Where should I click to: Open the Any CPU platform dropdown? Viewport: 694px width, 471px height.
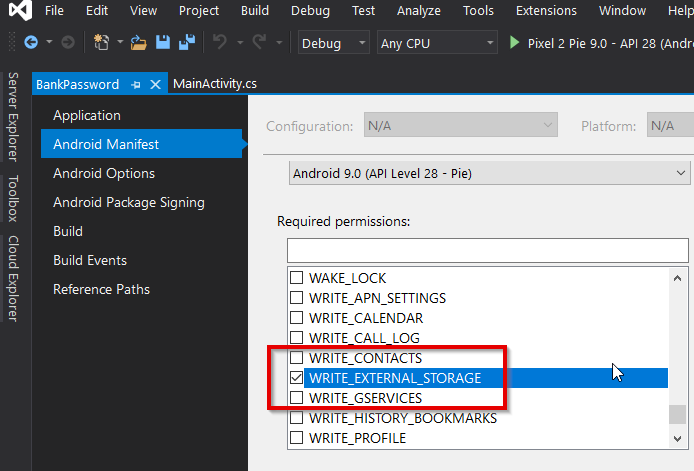[437, 42]
